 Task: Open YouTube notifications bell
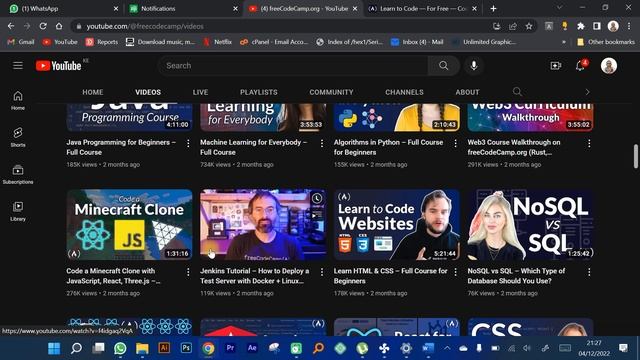click(x=580, y=65)
